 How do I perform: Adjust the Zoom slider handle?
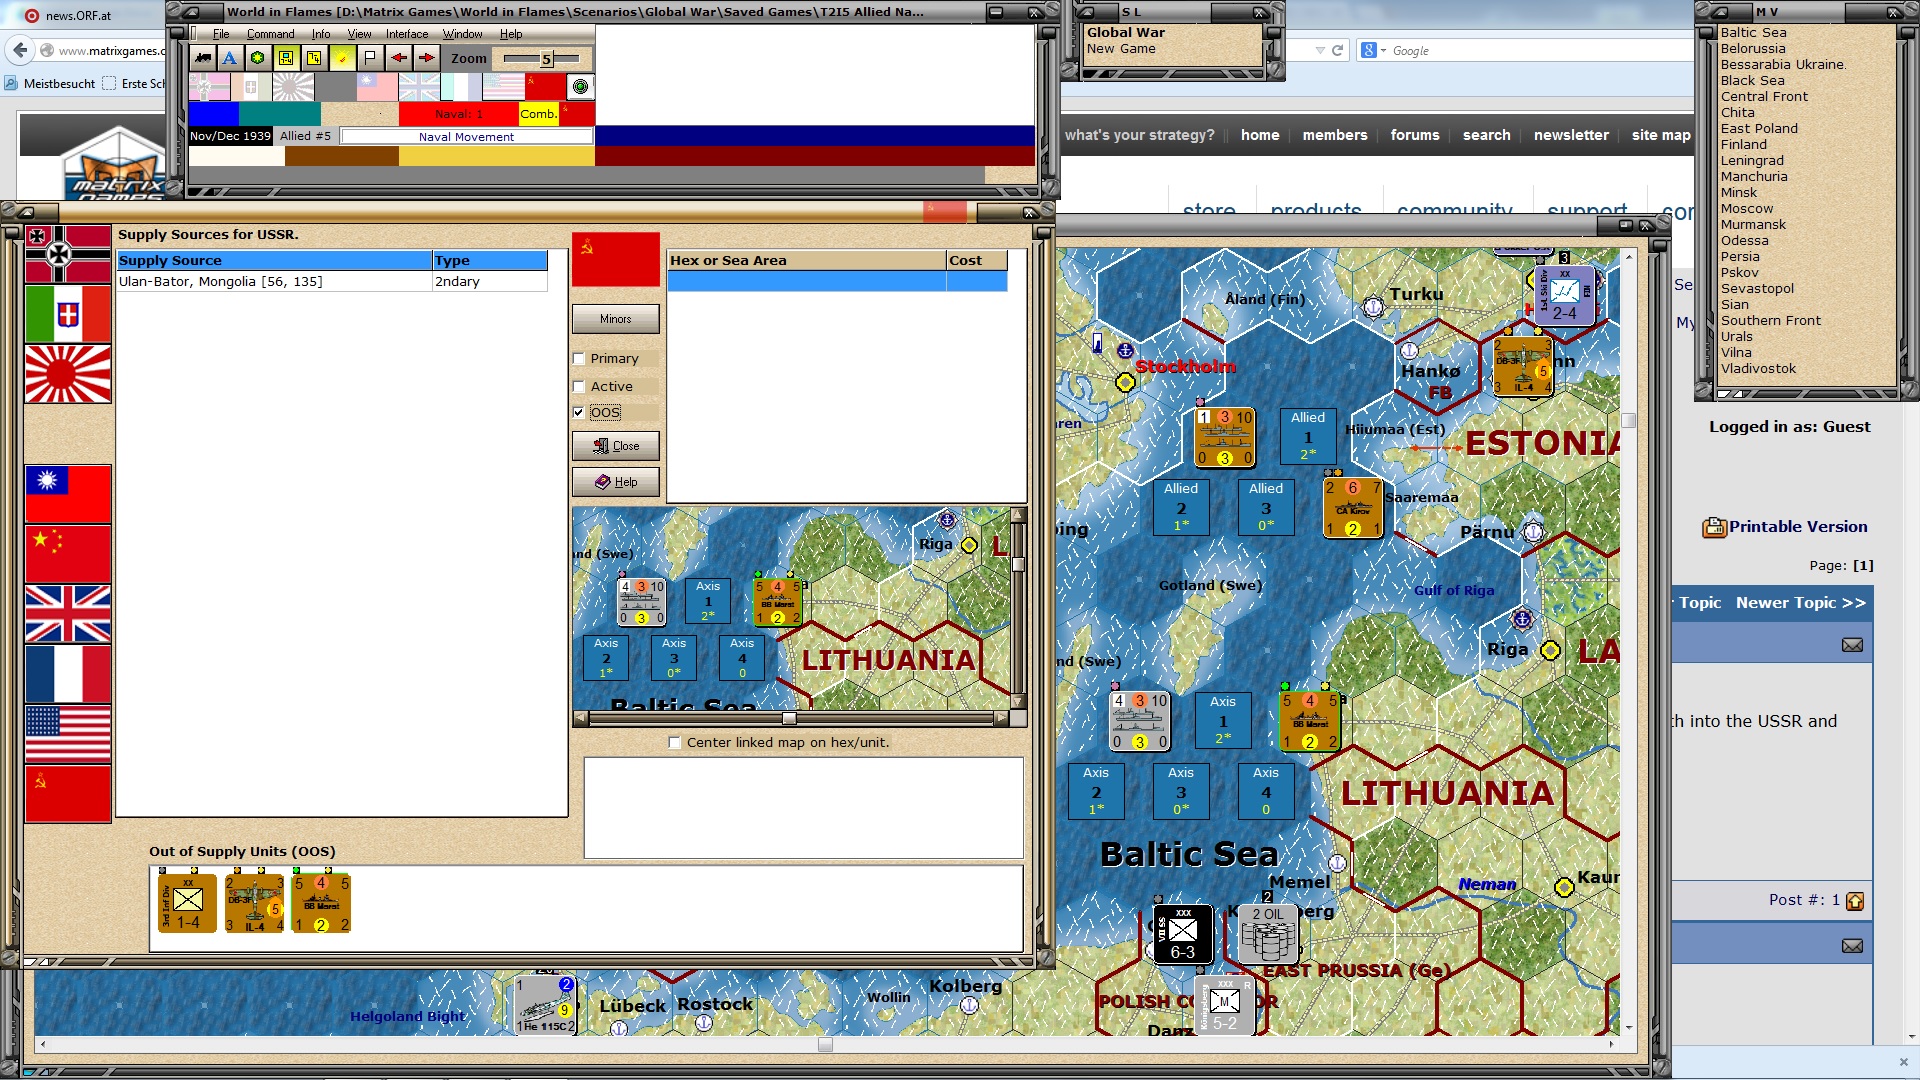pos(546,59)
